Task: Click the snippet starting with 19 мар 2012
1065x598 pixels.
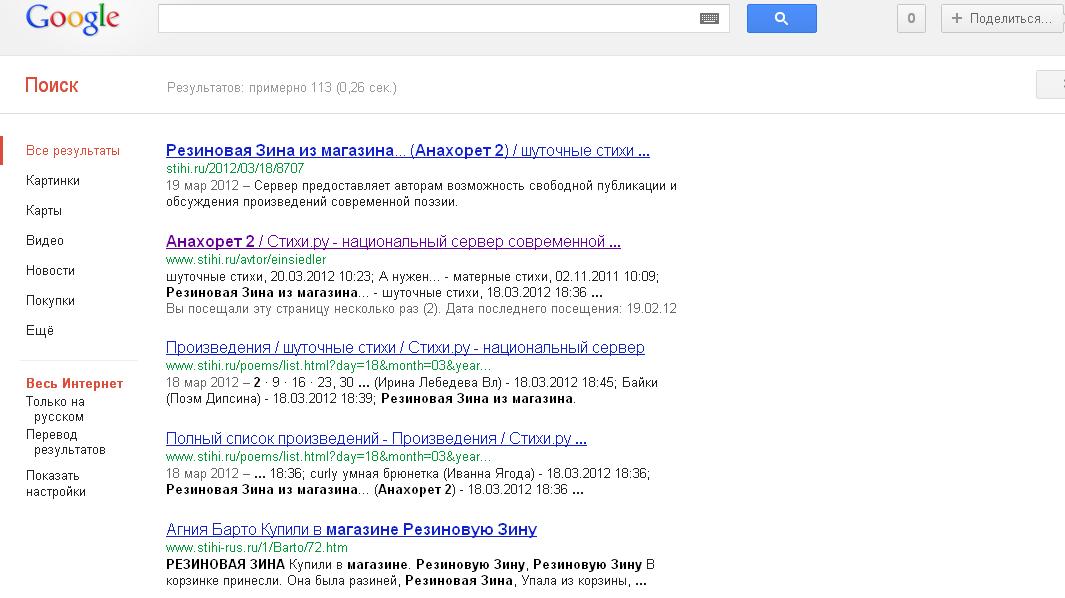Action: pos(421,194)
